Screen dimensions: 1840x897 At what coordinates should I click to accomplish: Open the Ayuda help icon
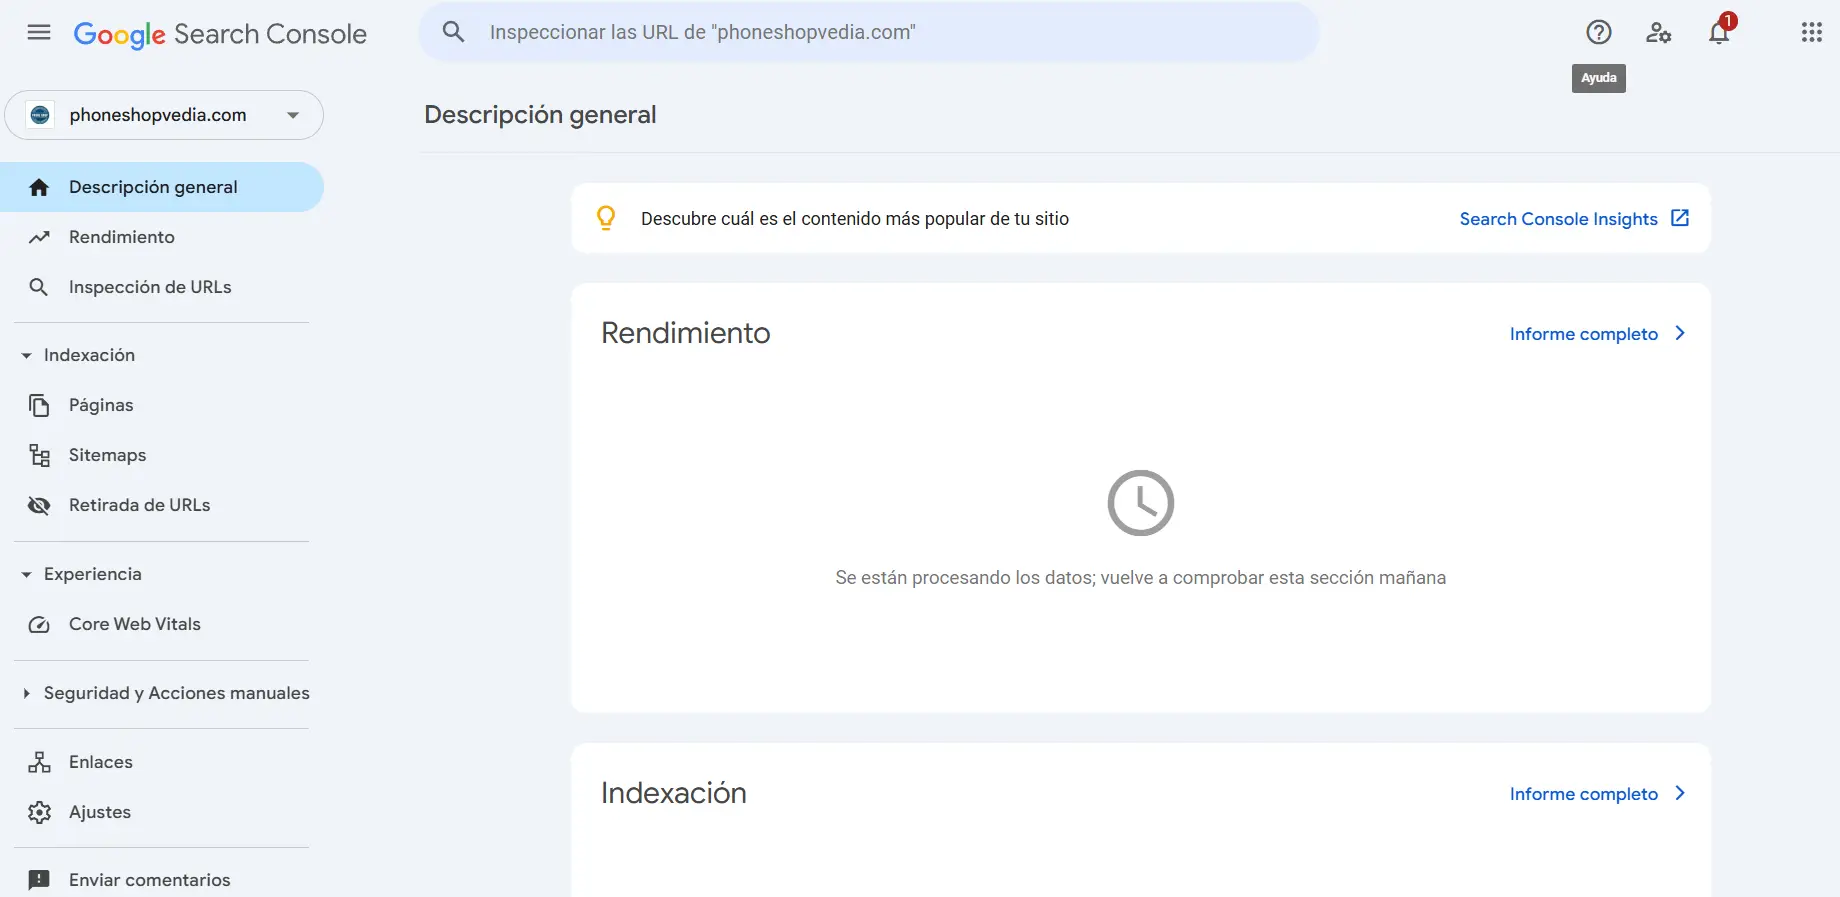[x=1599, y=33]
